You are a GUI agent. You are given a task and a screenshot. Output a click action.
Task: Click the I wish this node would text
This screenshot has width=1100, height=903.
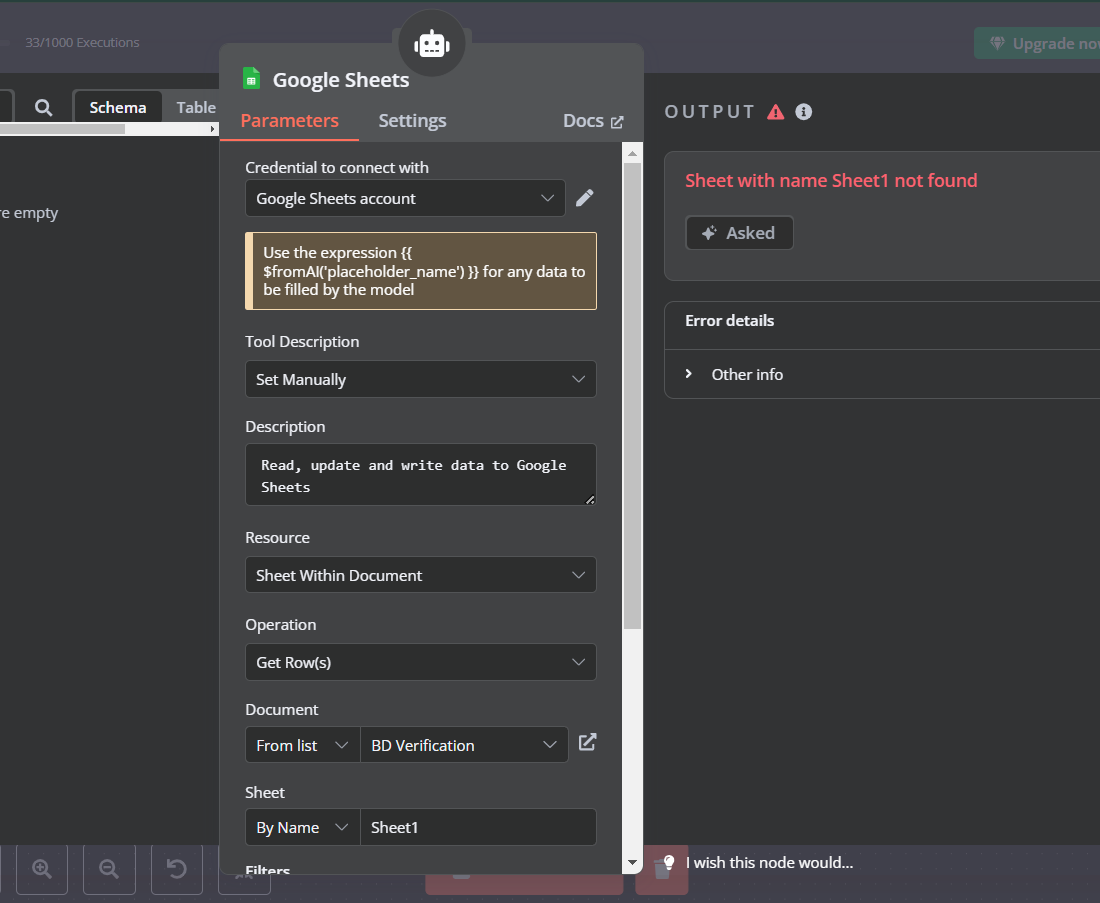770,862
